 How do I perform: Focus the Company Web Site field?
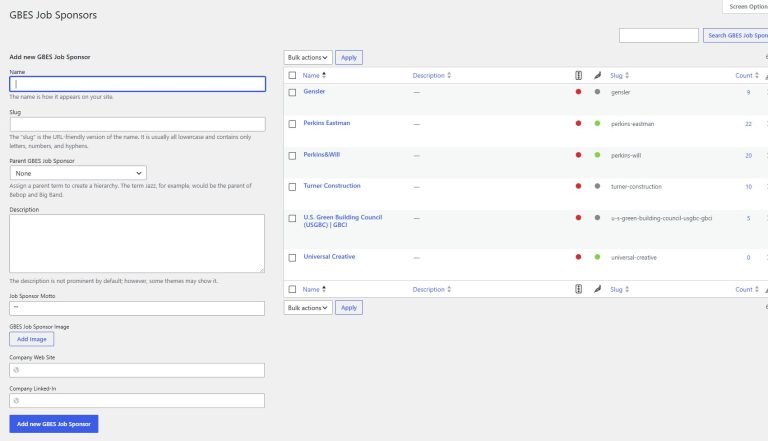137,370
